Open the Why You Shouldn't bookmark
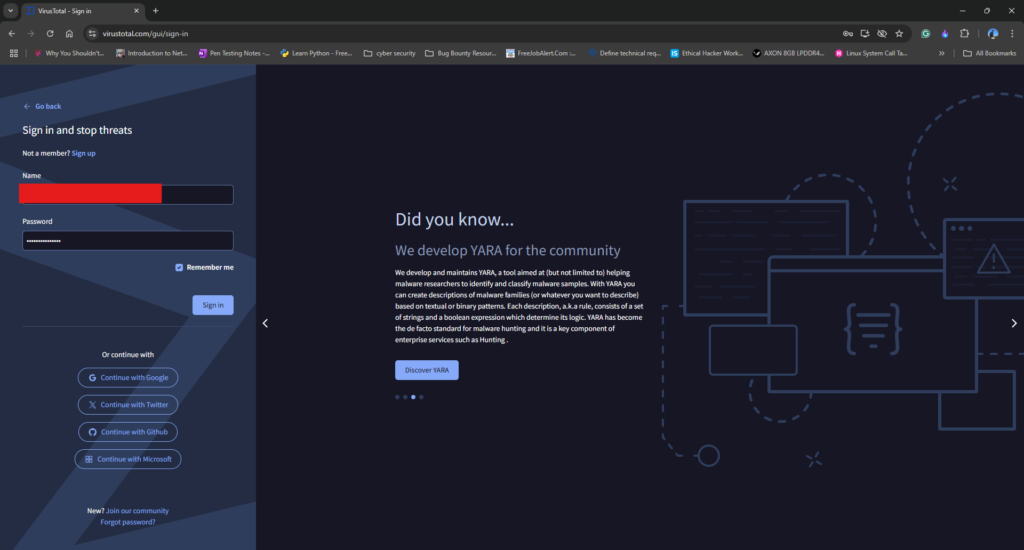The image size is (1024, 550). pos(69,53)
